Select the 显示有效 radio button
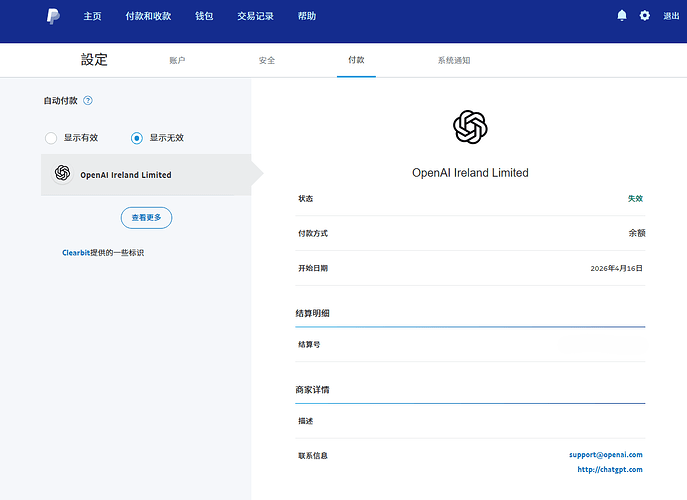 coord(51,138)
